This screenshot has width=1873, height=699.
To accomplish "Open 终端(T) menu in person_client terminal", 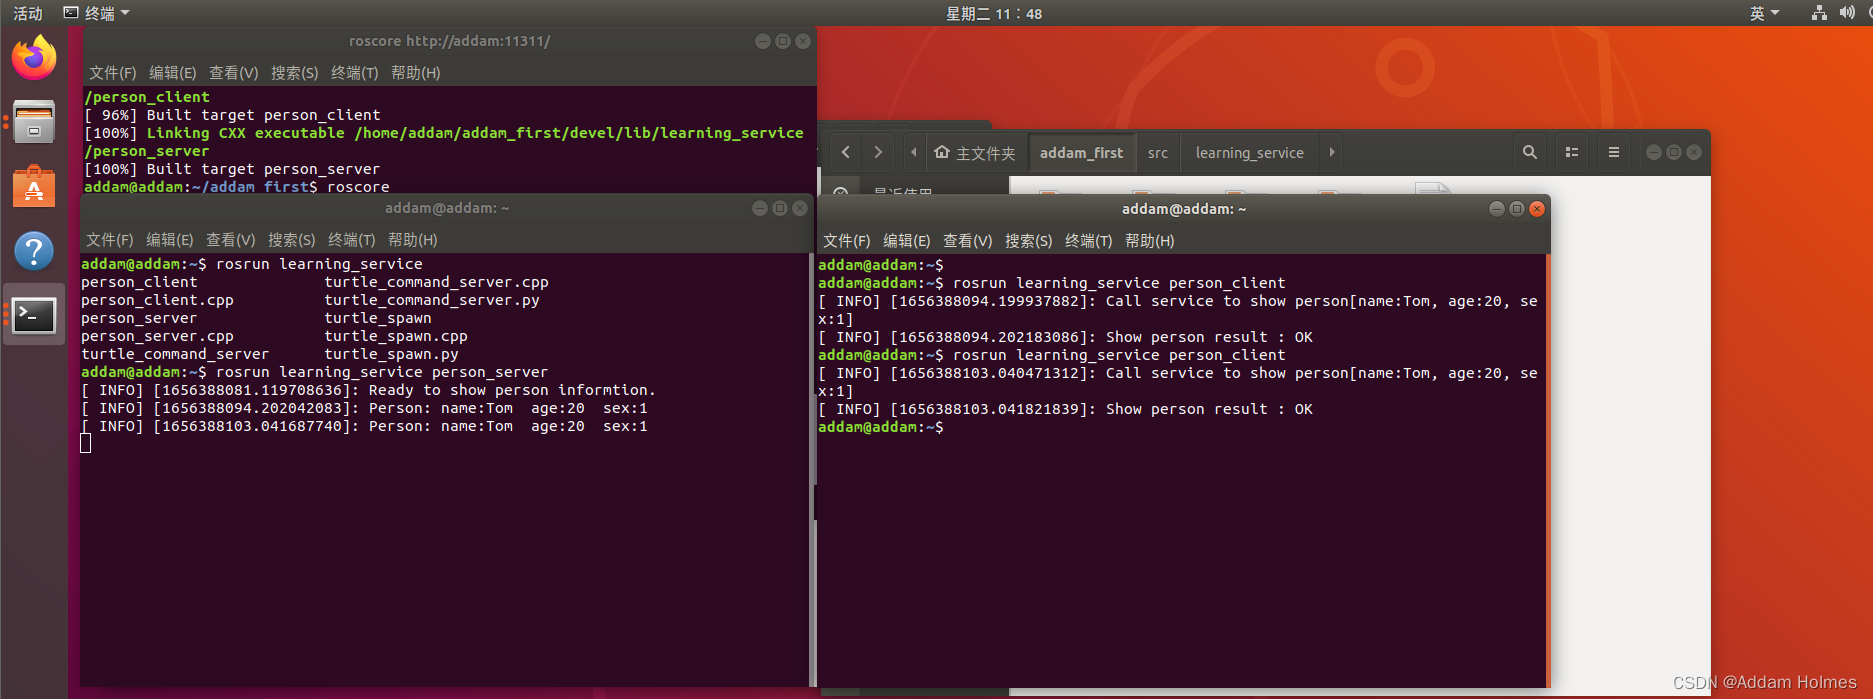I will point(1088,241).
